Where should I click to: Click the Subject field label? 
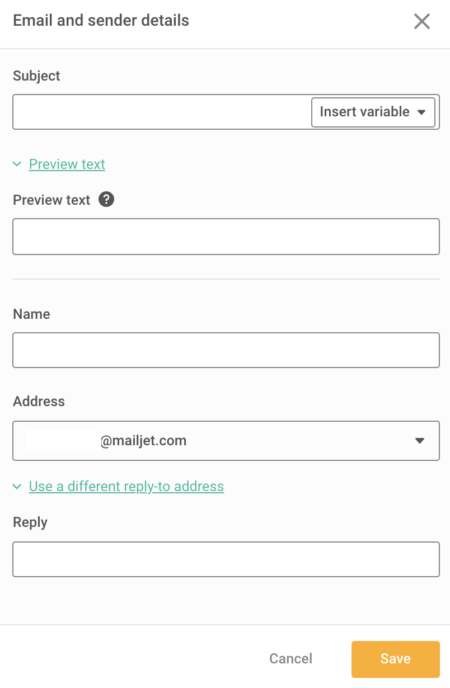tap(36, 76)
